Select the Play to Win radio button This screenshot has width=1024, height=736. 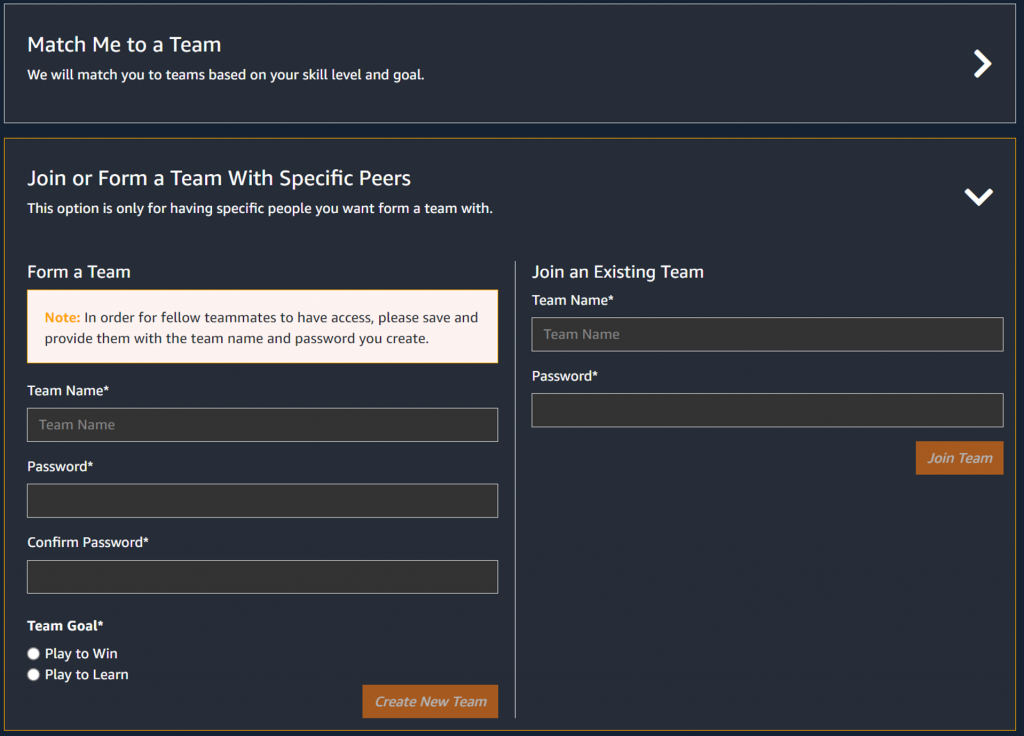click(33, 654)
